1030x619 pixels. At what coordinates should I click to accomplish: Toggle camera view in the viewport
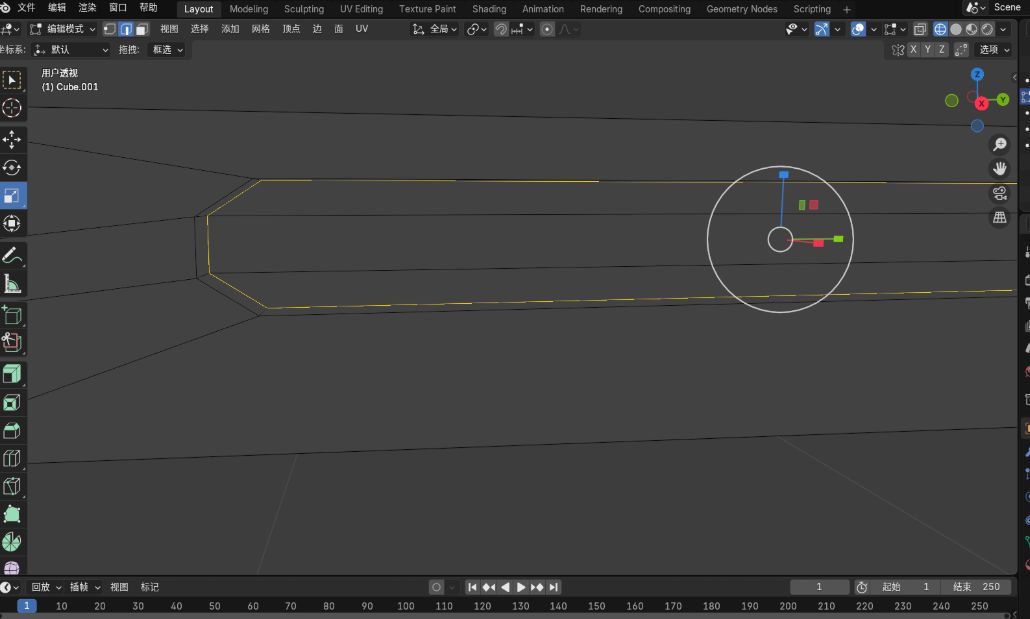(999, 193)
